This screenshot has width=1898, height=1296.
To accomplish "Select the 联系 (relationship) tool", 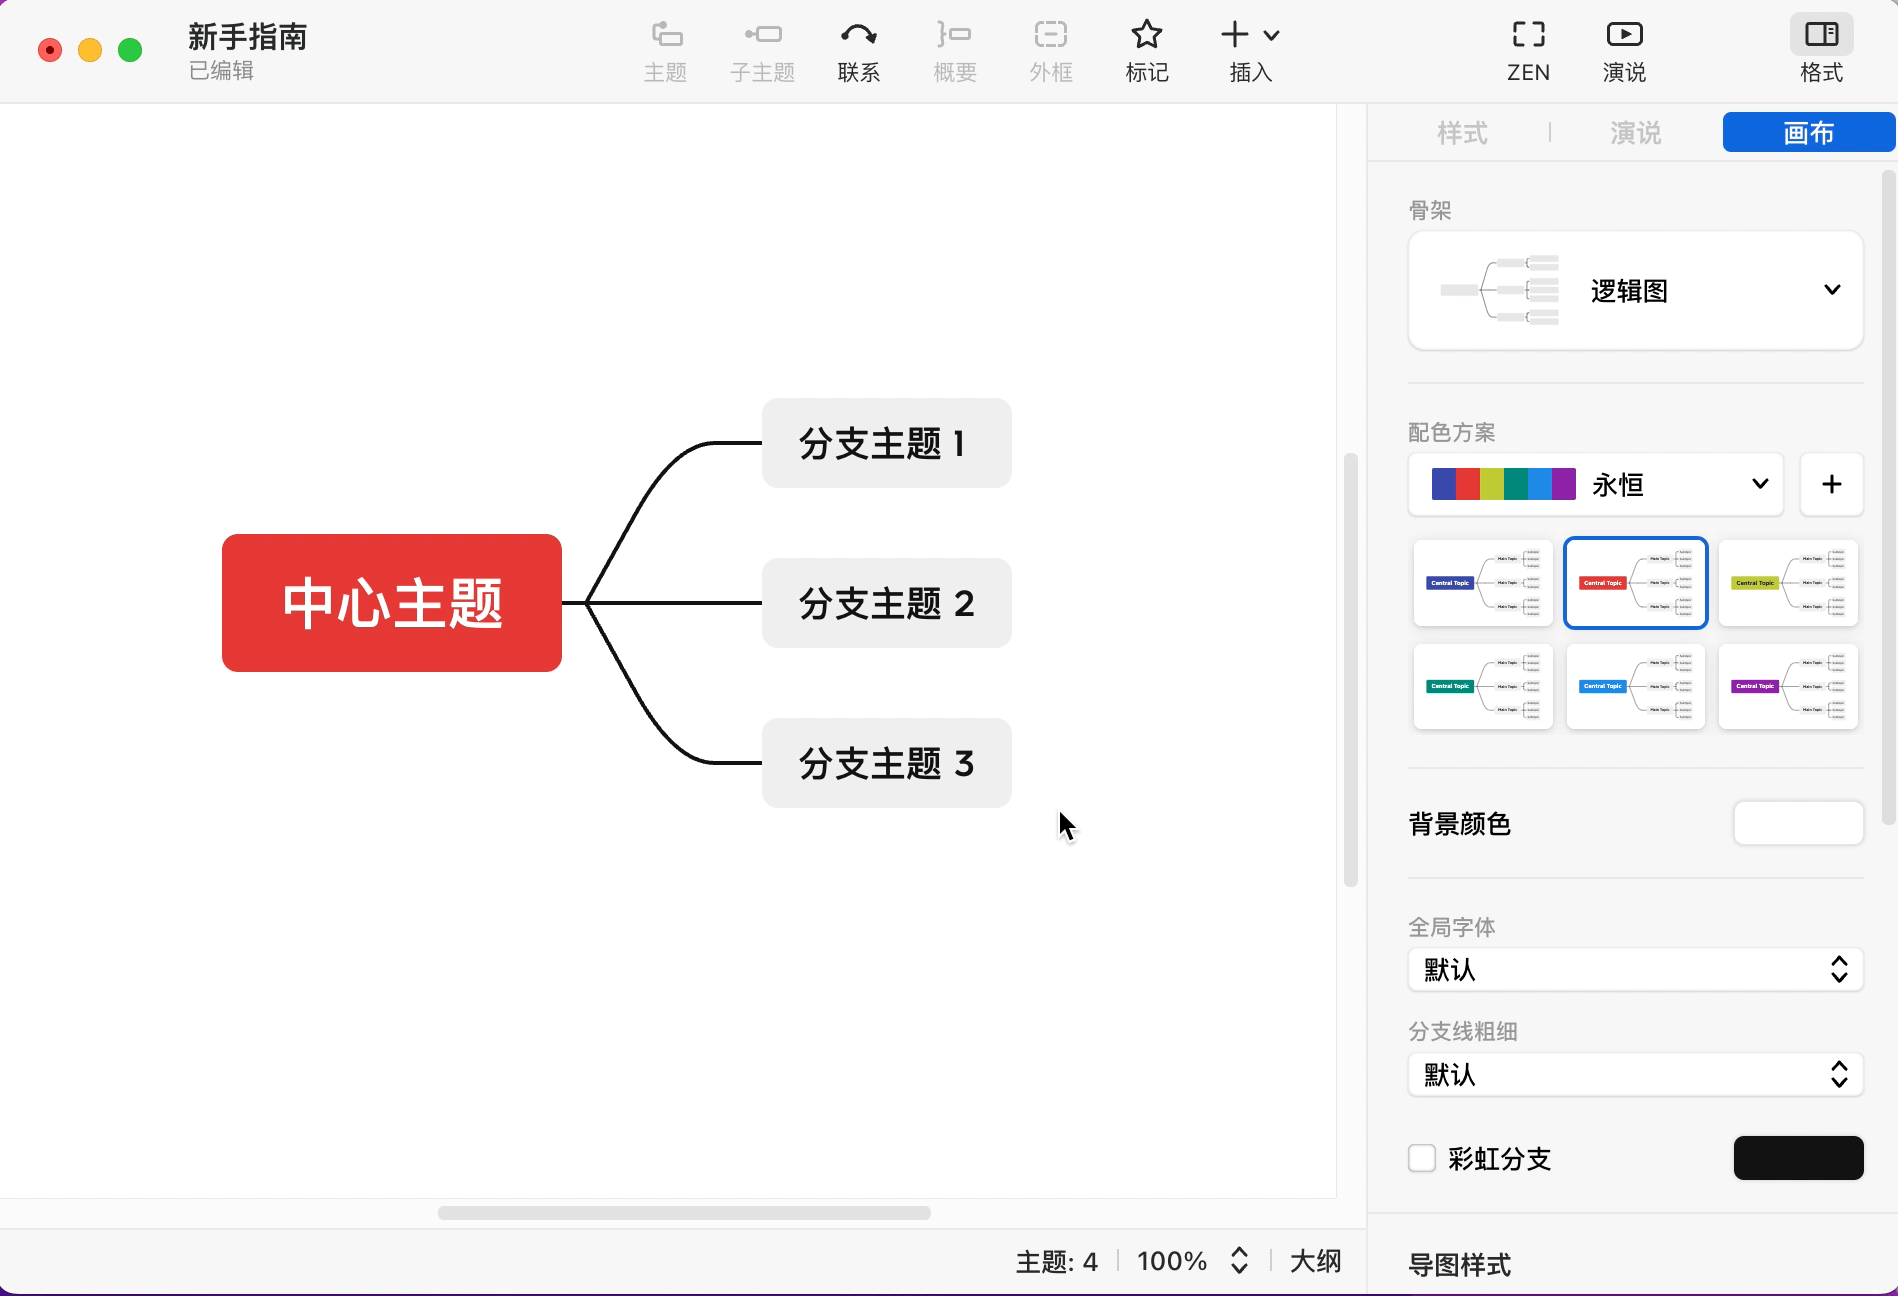I will pos(858,50).
